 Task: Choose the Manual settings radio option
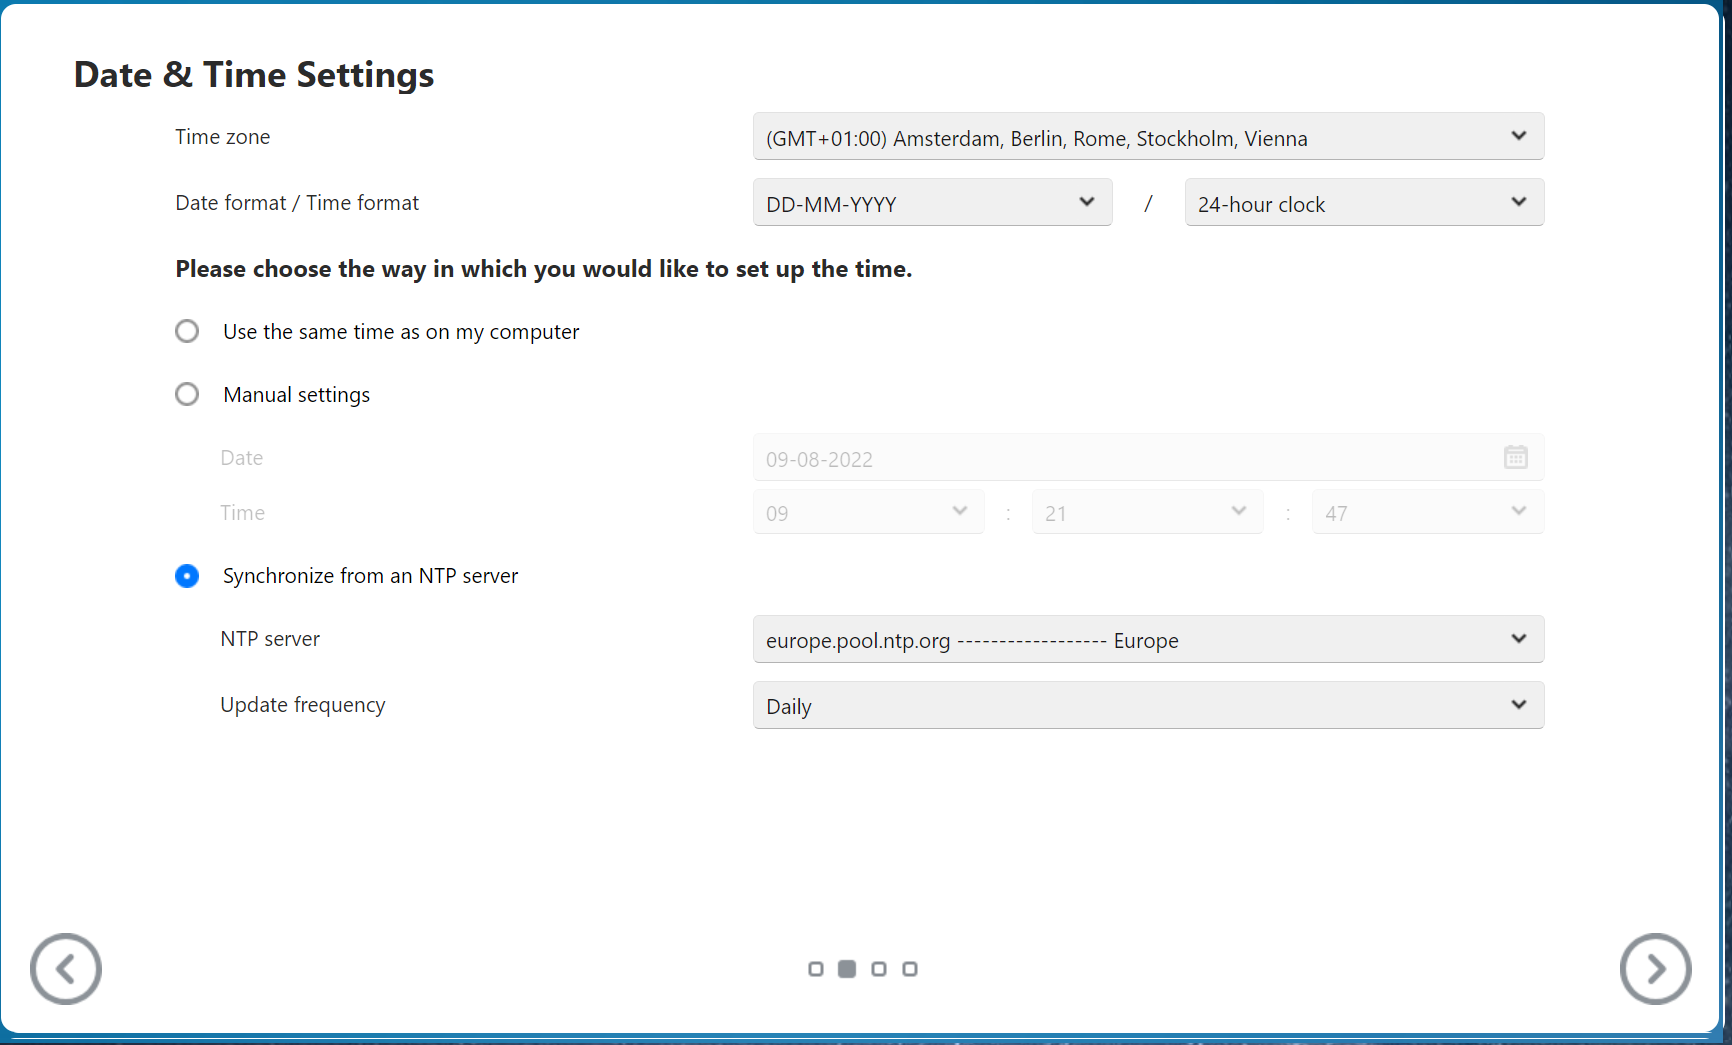(x=187, y=394)
